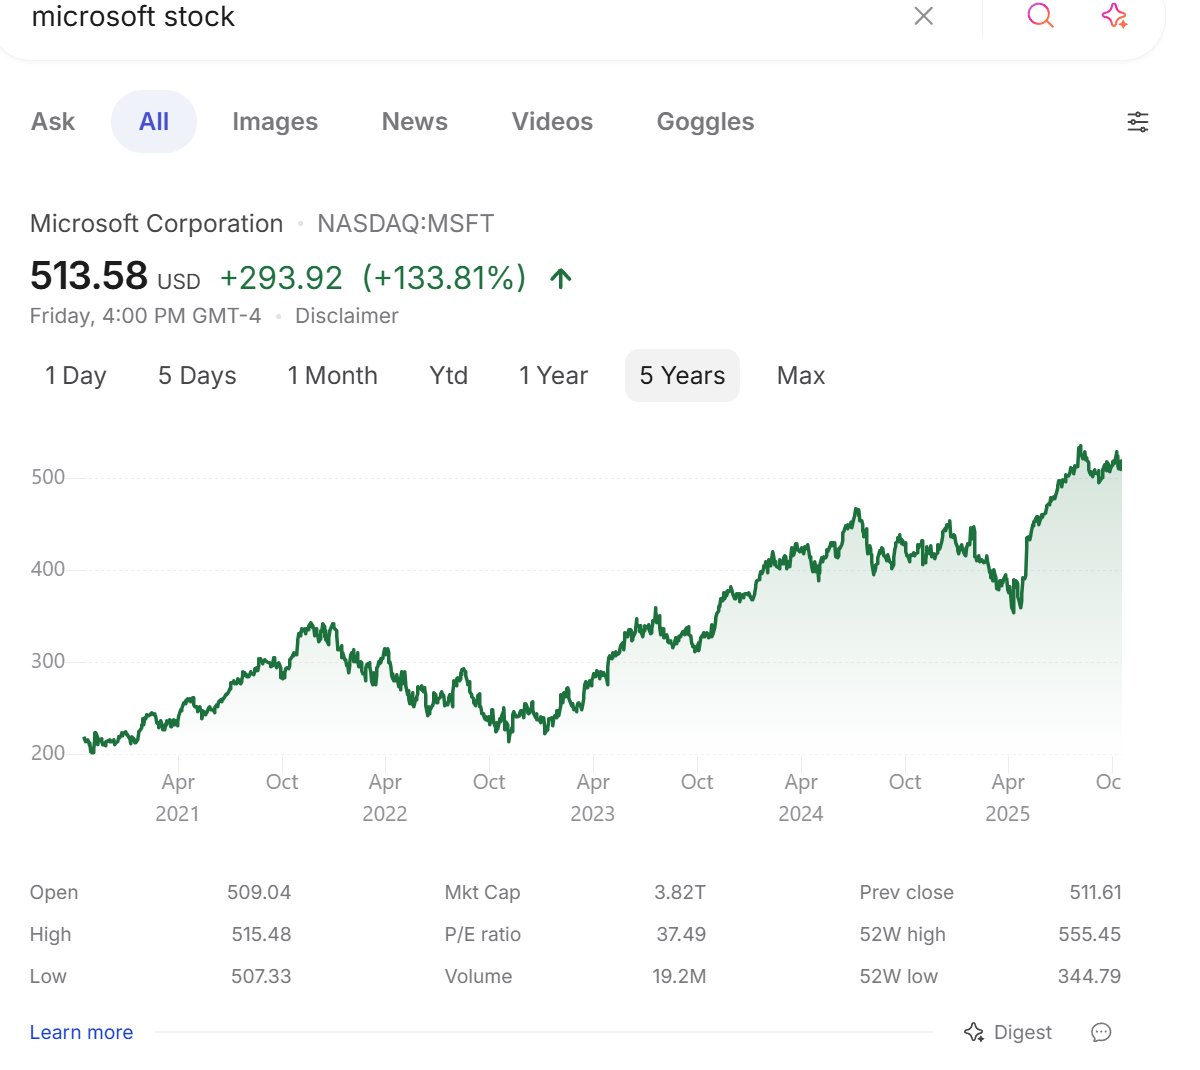
Task: Open the Learn more link
Action: pyautogui.click(x=81, y=1032)
